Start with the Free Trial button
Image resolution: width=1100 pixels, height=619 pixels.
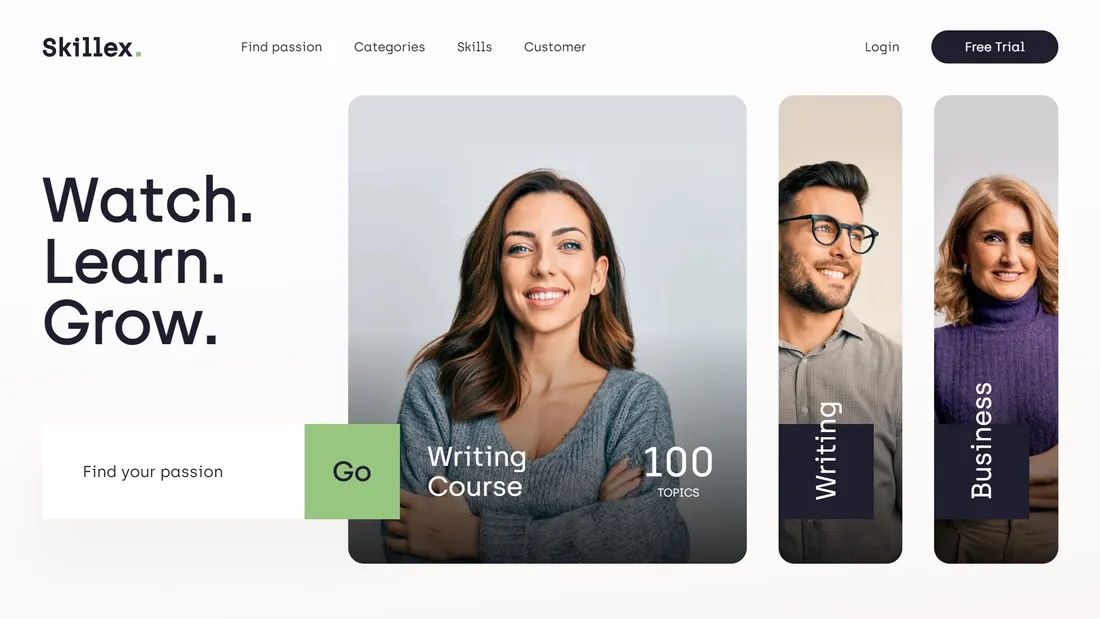pyautogui.click(x=994, y=47)
